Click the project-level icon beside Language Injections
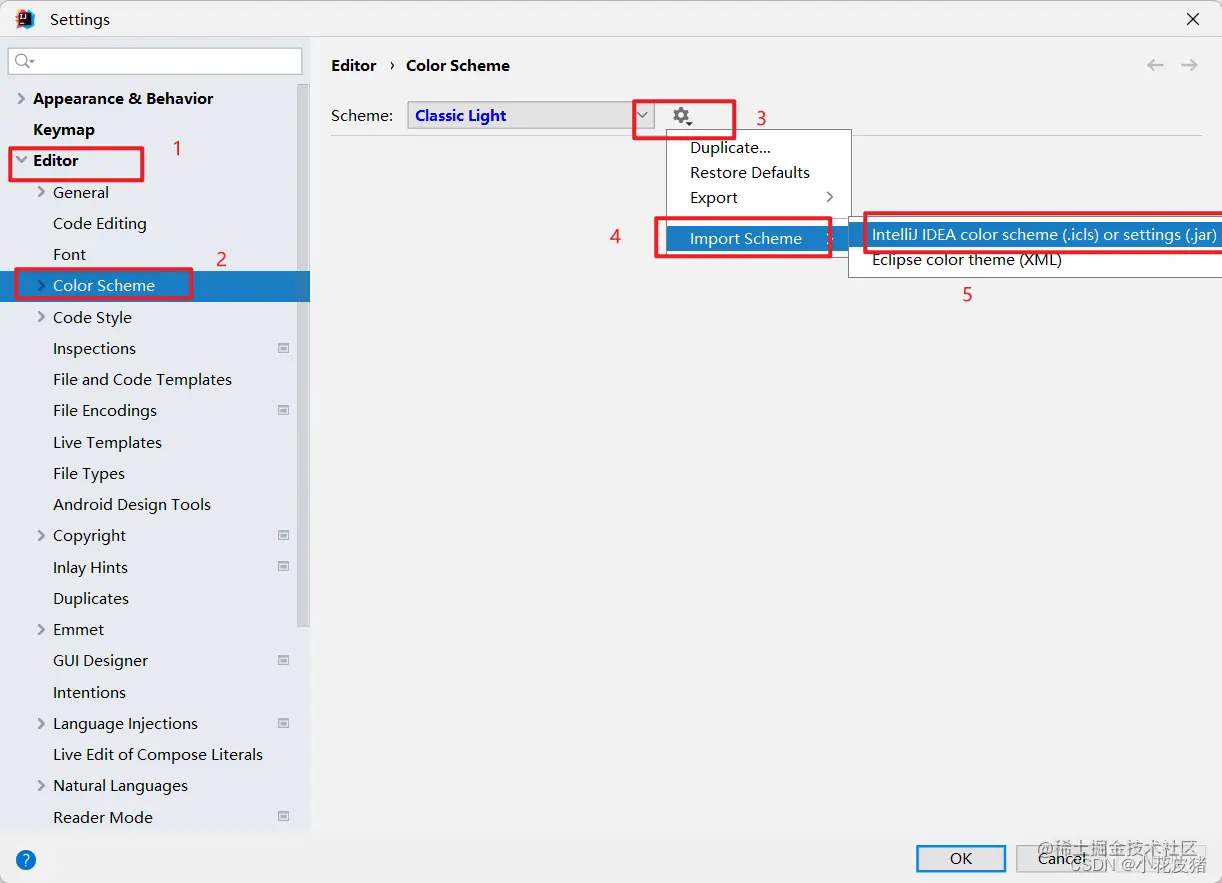 [x=284, y=723]
